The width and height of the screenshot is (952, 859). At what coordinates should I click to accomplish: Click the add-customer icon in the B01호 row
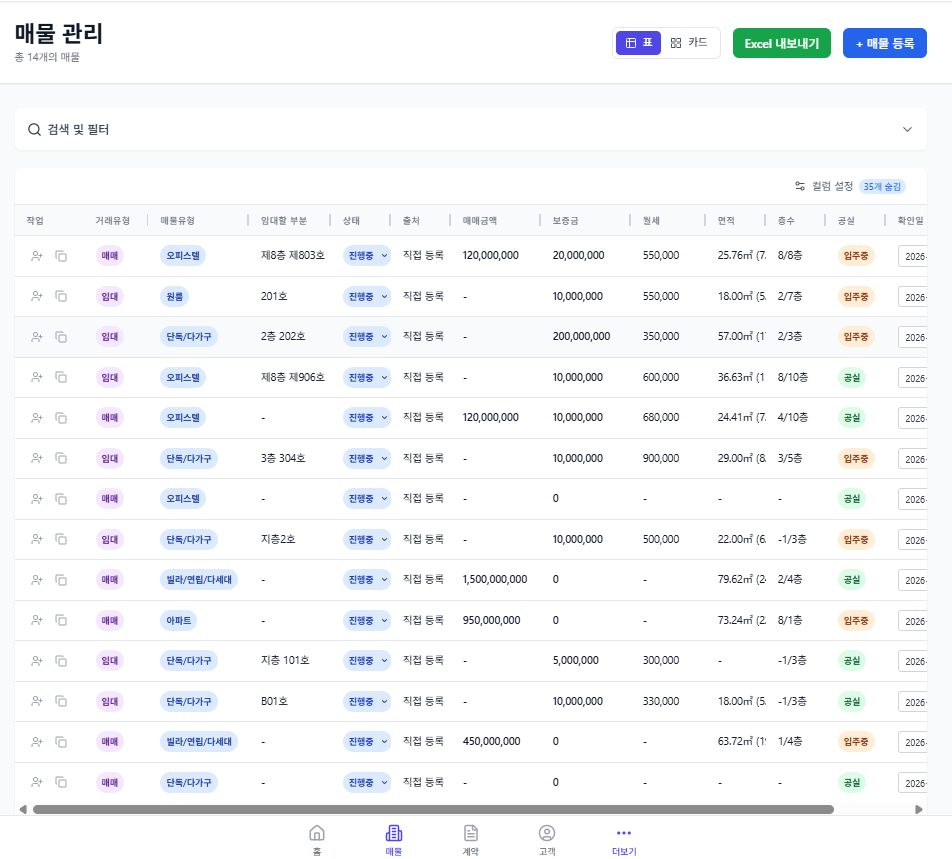coord(37,701)
